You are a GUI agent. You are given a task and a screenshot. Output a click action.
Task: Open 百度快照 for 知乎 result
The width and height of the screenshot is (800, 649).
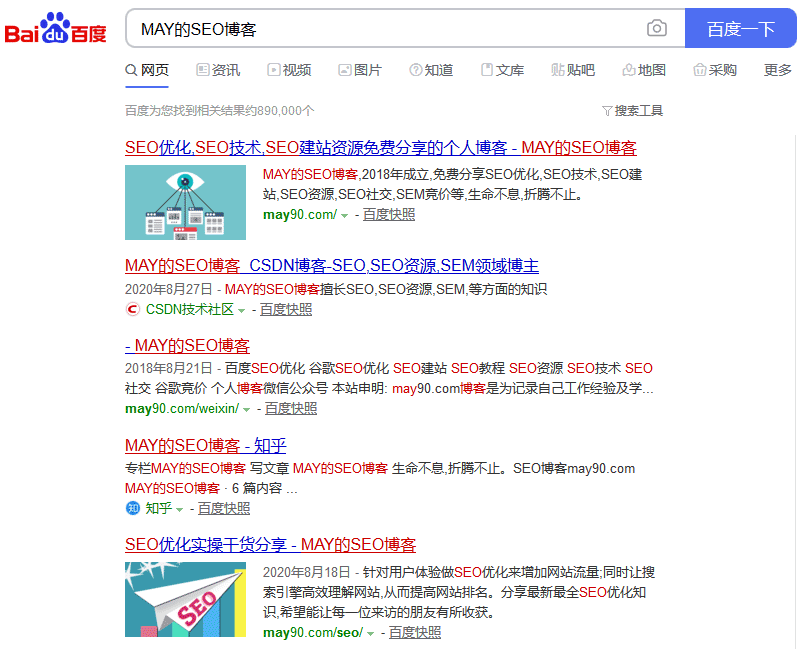224,509
